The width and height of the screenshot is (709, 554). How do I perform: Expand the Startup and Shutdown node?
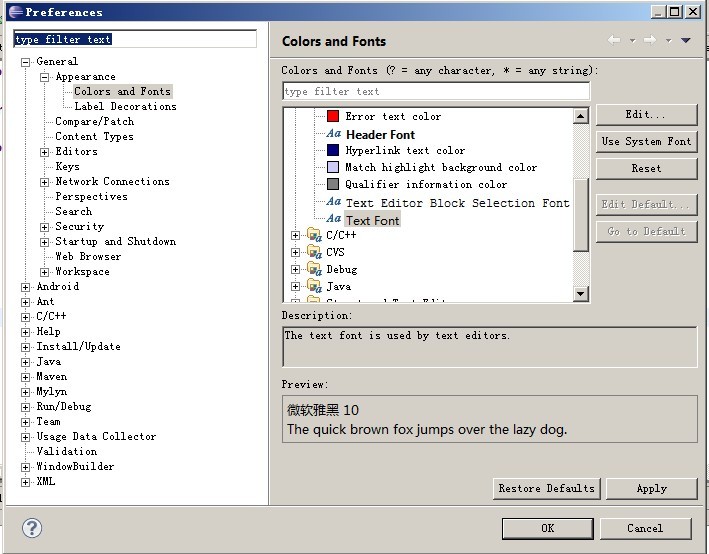pos(44,242)
